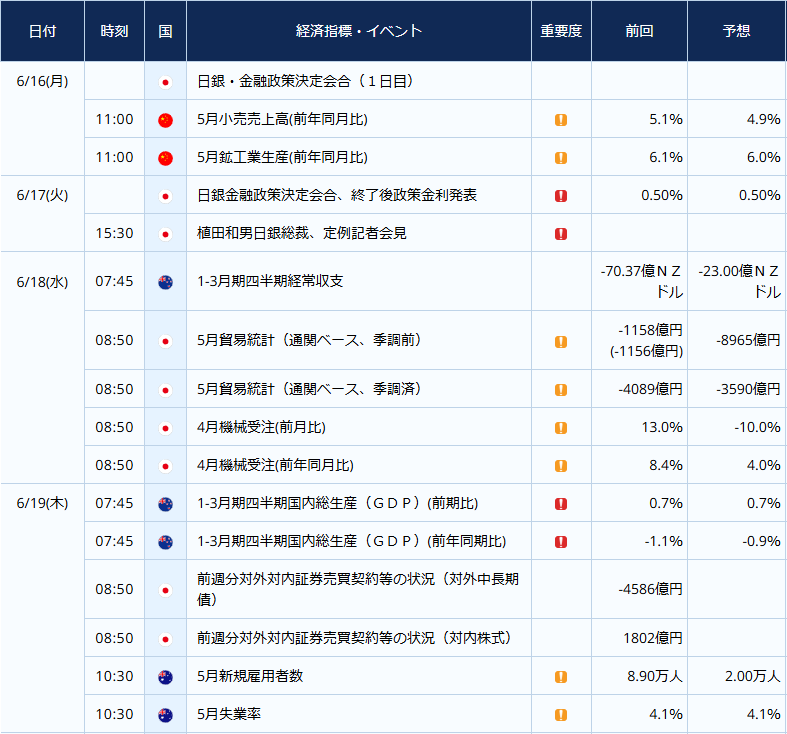Click event 1-3月期四半期国内総生産 (前年同期比)
This screenshot has width=787, height=734.
[351, 541]
